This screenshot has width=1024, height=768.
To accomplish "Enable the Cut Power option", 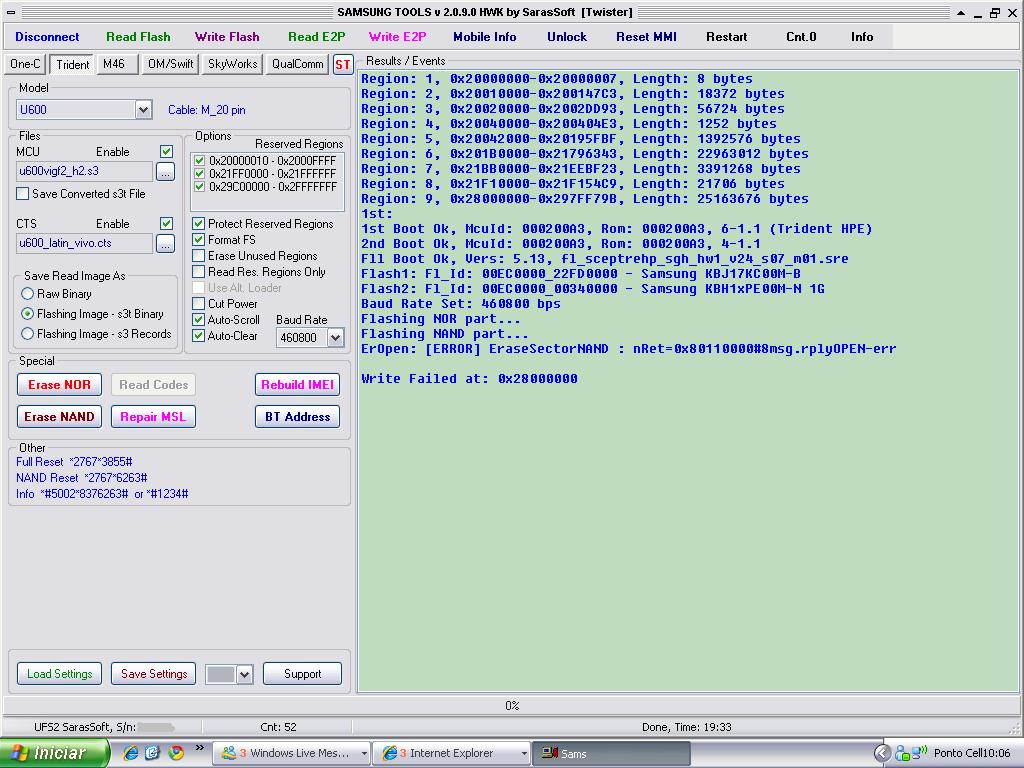I will [199, 304].
